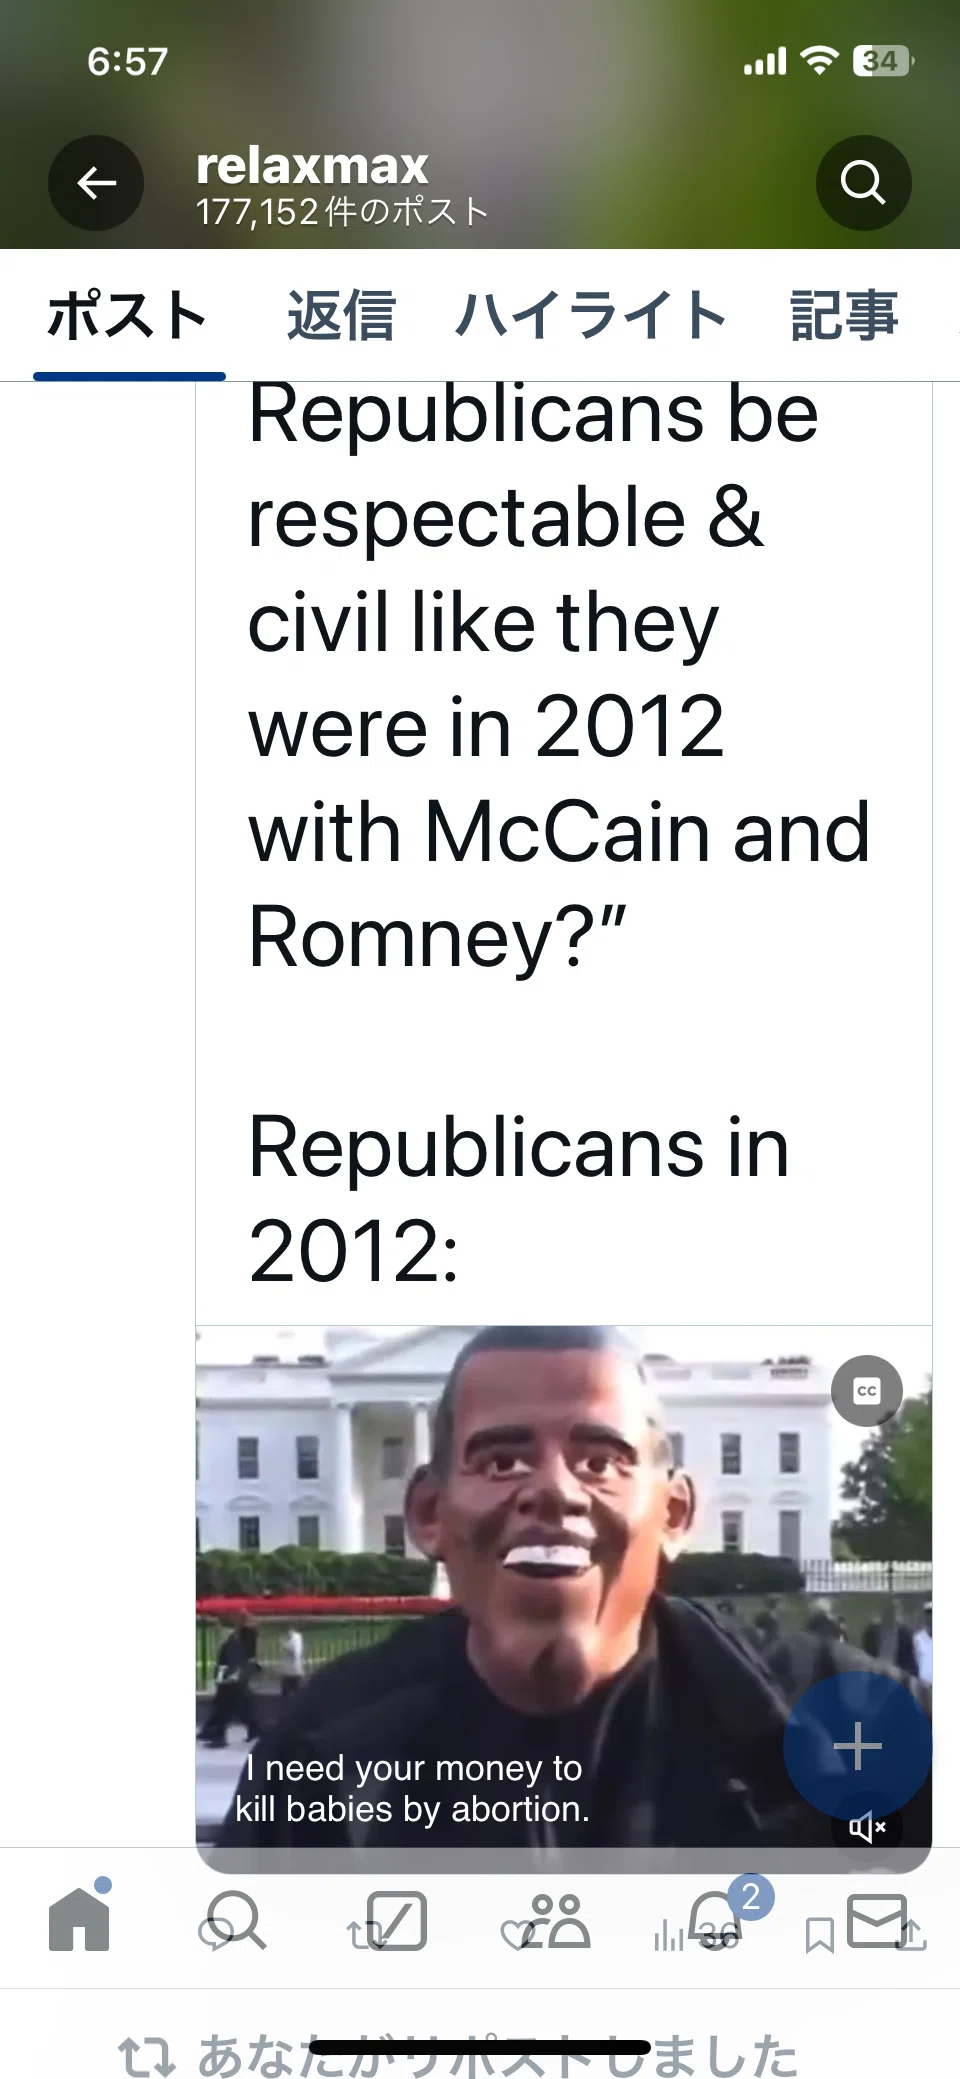Select the ポスト tab
The image size is (960, 2079).
pos(128,316)
